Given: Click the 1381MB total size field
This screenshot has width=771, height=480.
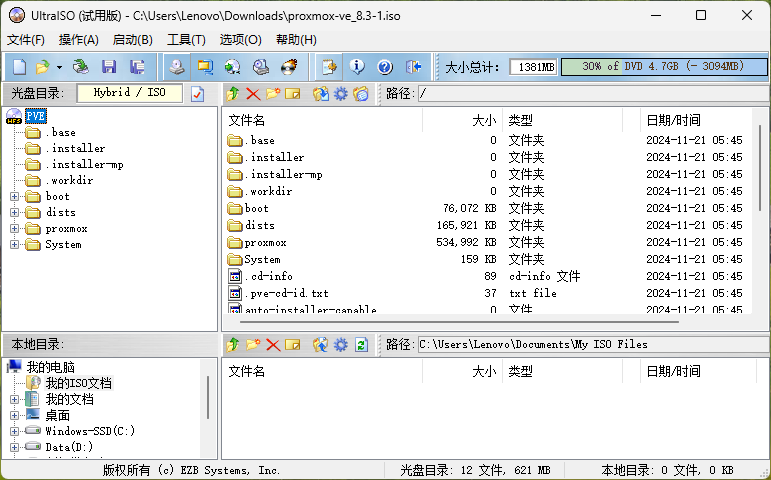Looking at the screenshot, I should pos(533,66).
